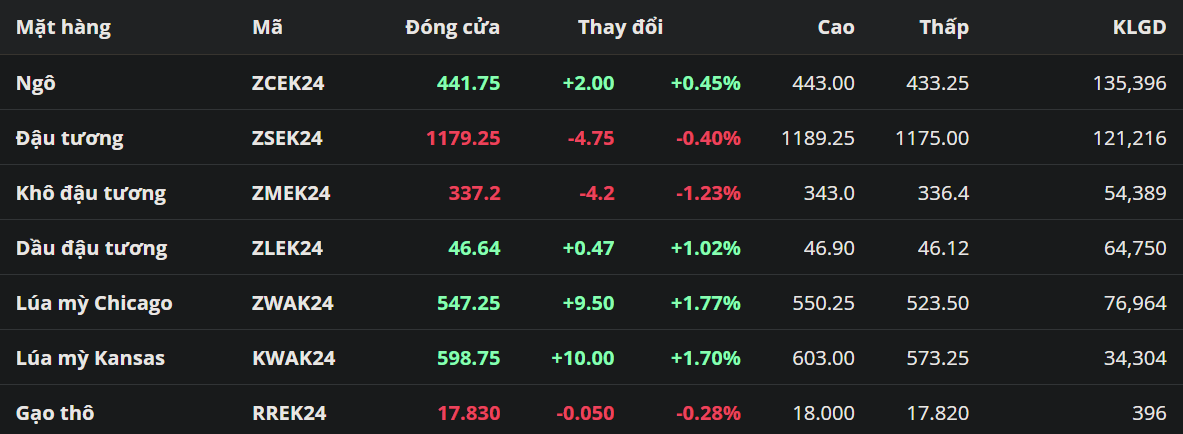
Task: Click the Mặt hàng column header
Action: click(63, 28)
